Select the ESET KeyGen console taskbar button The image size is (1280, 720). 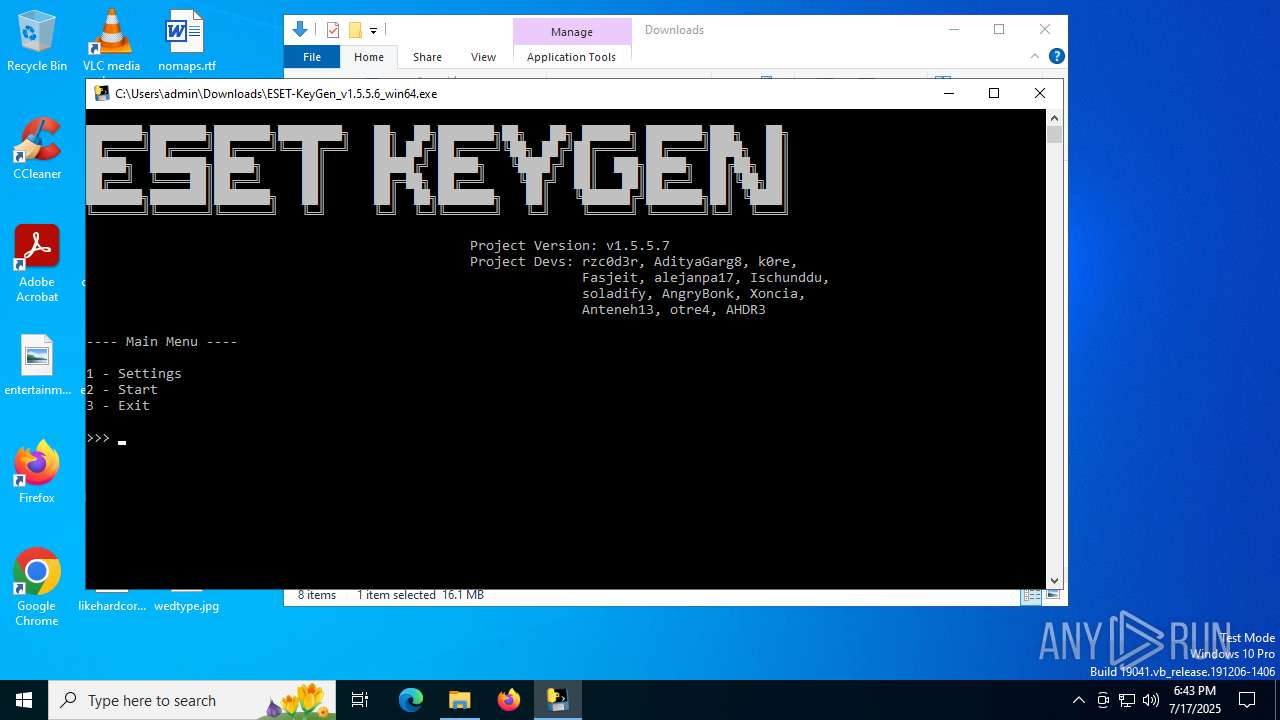pos(557,700)
